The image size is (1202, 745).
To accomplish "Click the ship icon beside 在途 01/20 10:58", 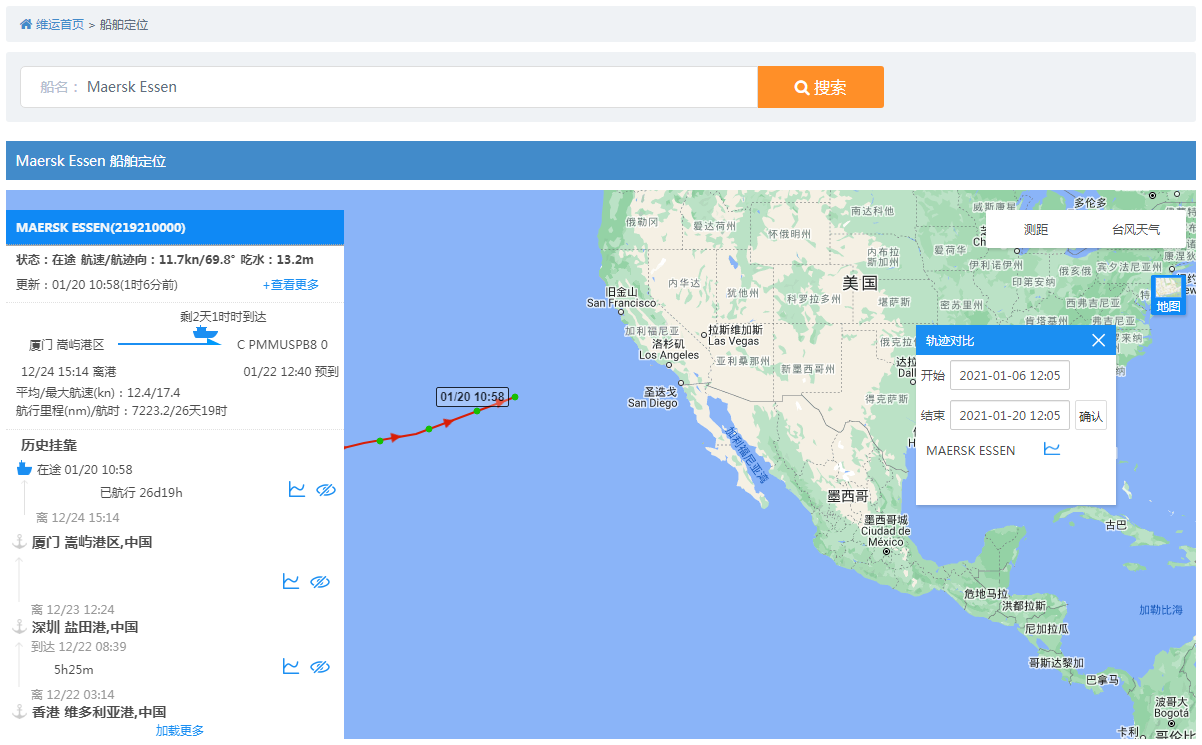I will coord(25,469).
